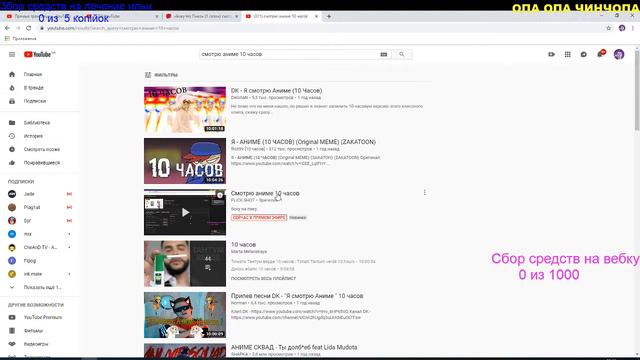Go back with the browser back arrow
This screenshot has width=640, height=360.
[7, 28]
